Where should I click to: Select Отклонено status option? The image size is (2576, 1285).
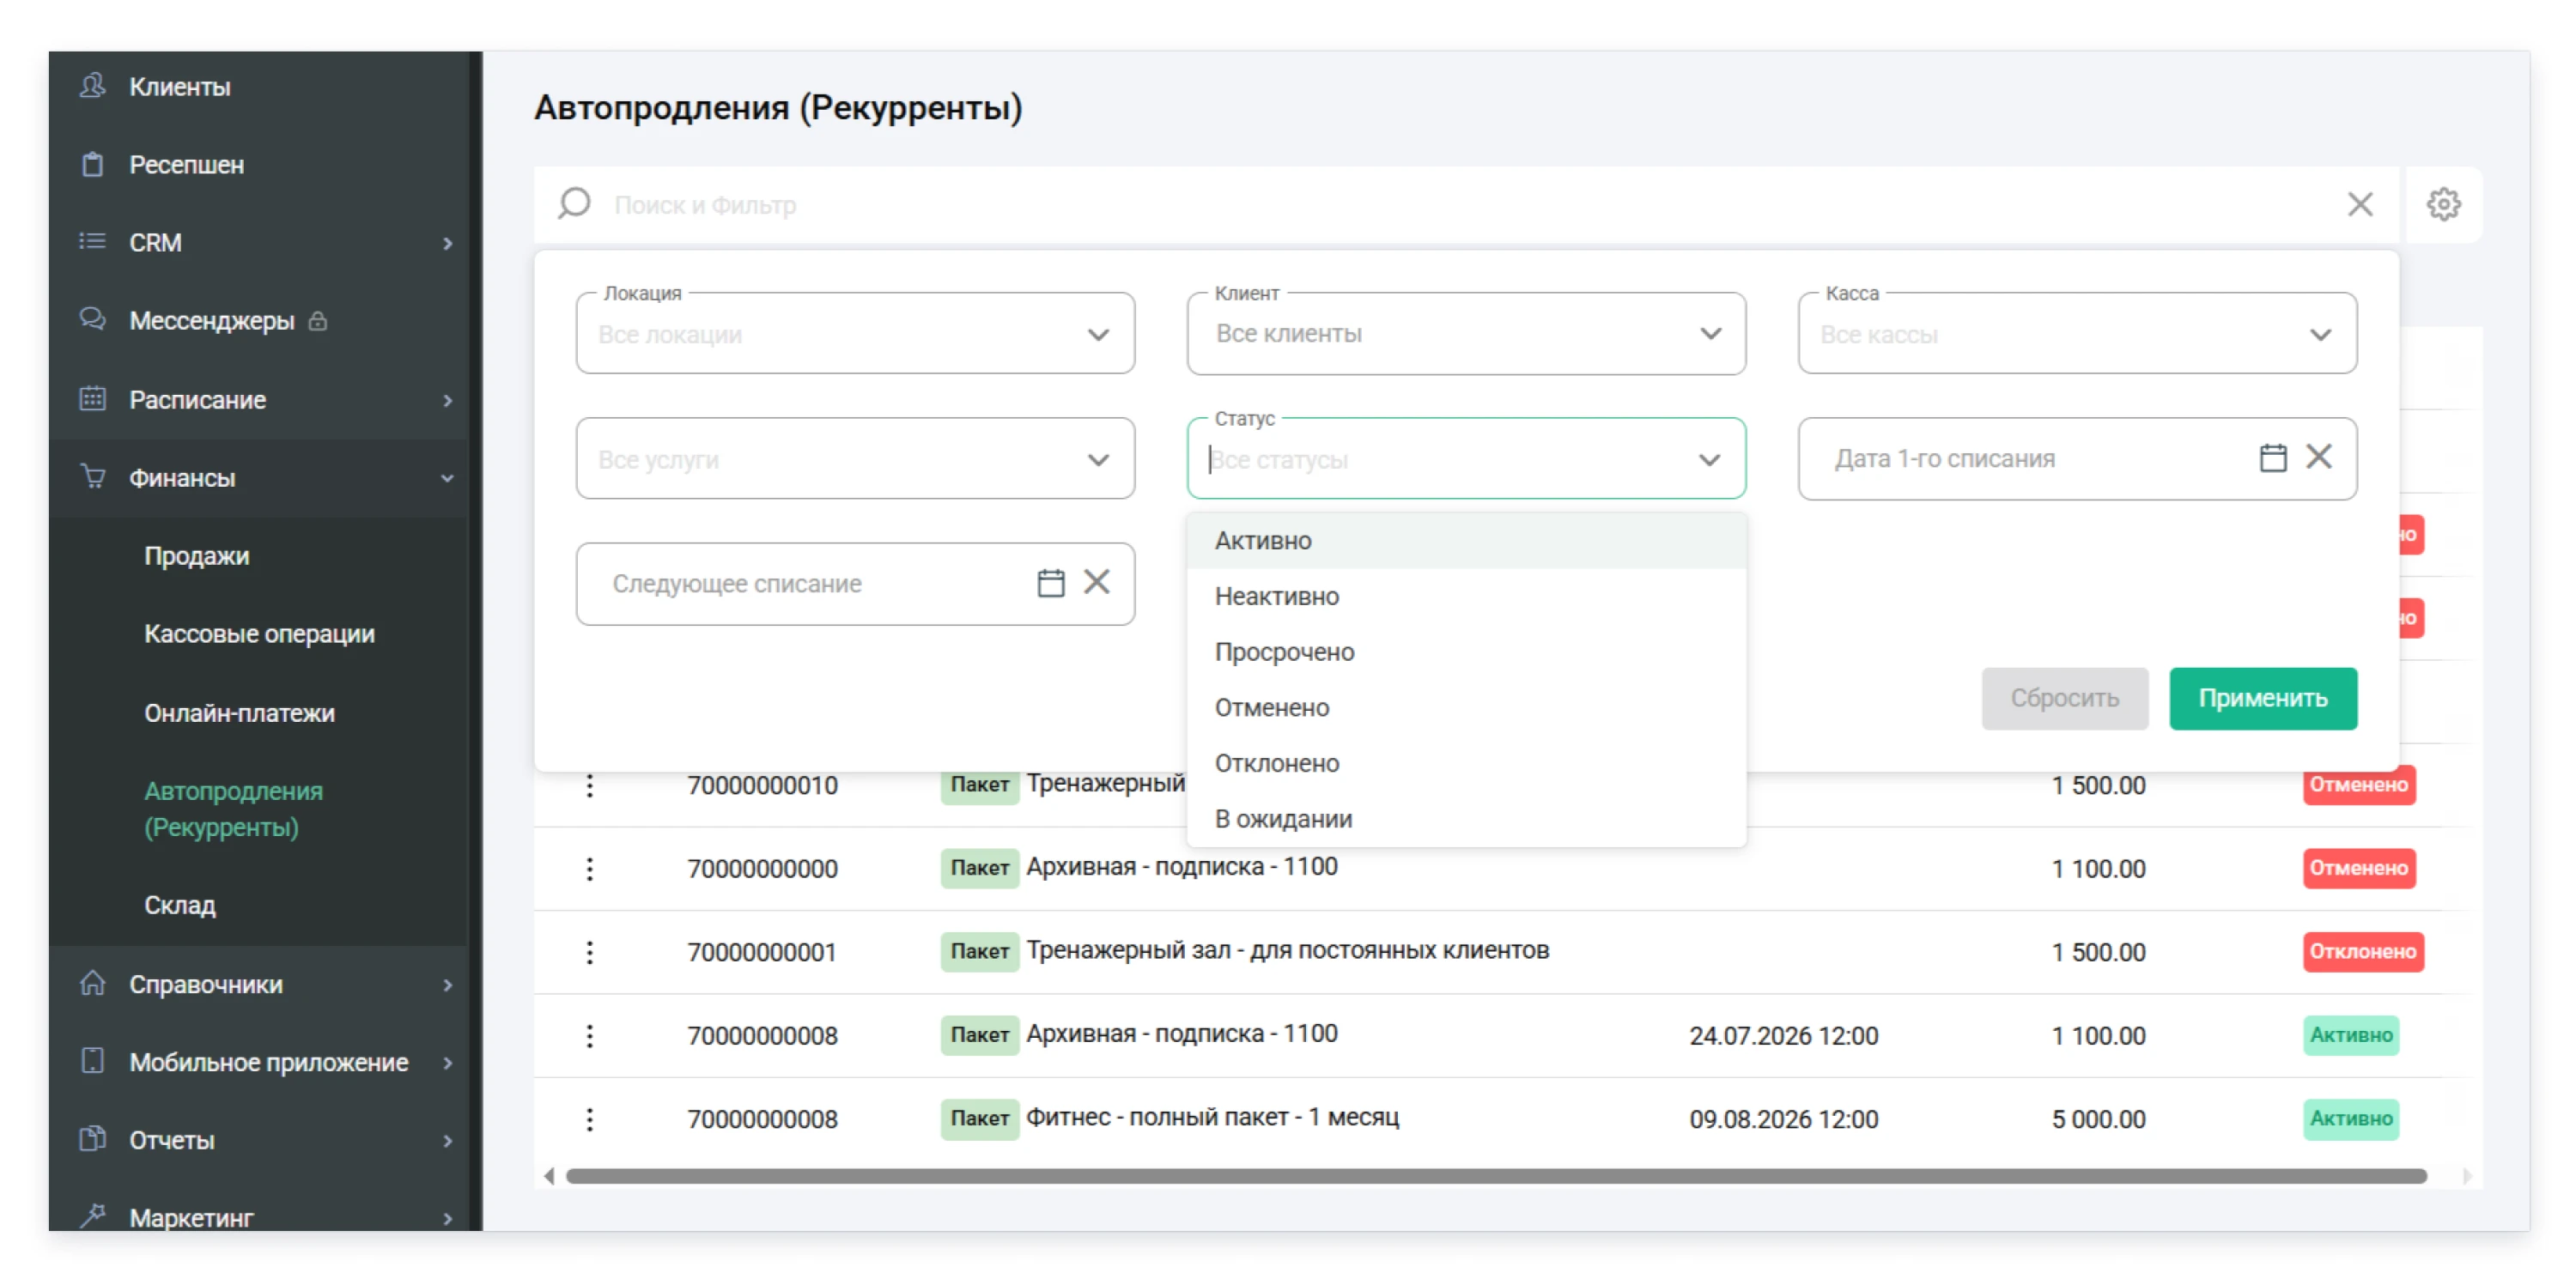[x=1466, y=763]
